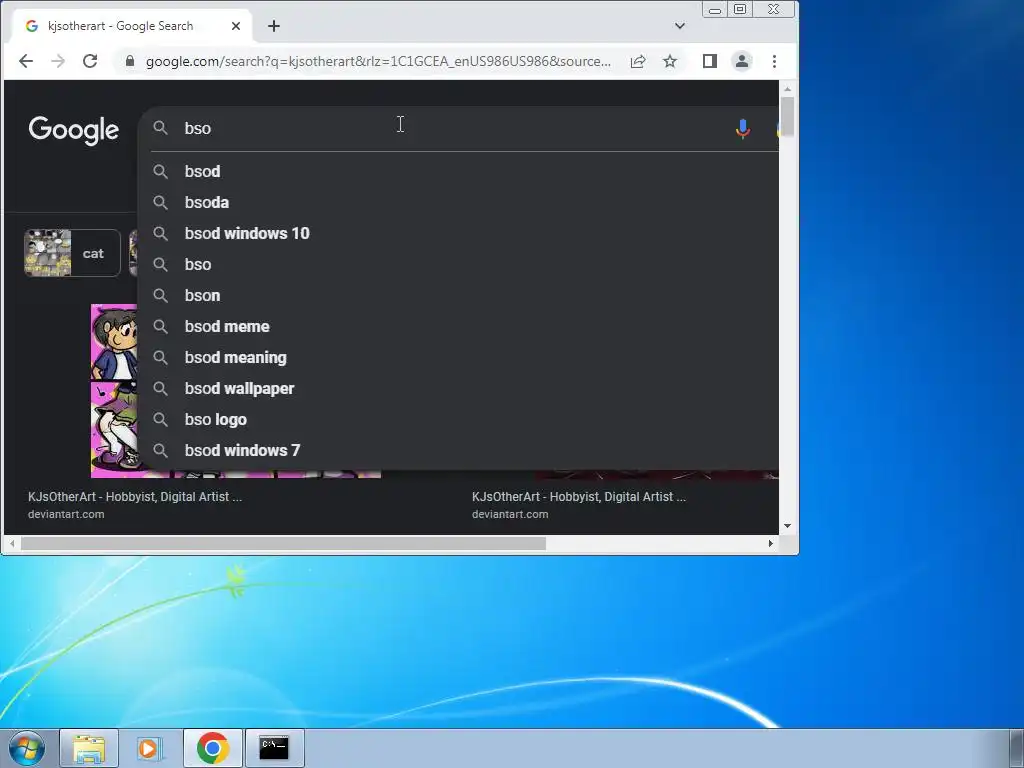Open the Command Prompt taskbar icon

pos(274,748)
